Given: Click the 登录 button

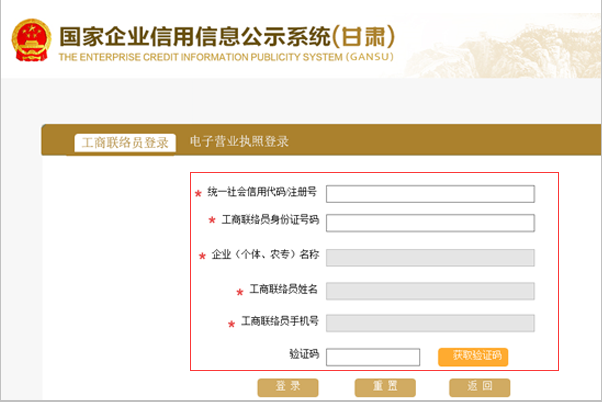Looking at the screenshot, I should (288, 387).
